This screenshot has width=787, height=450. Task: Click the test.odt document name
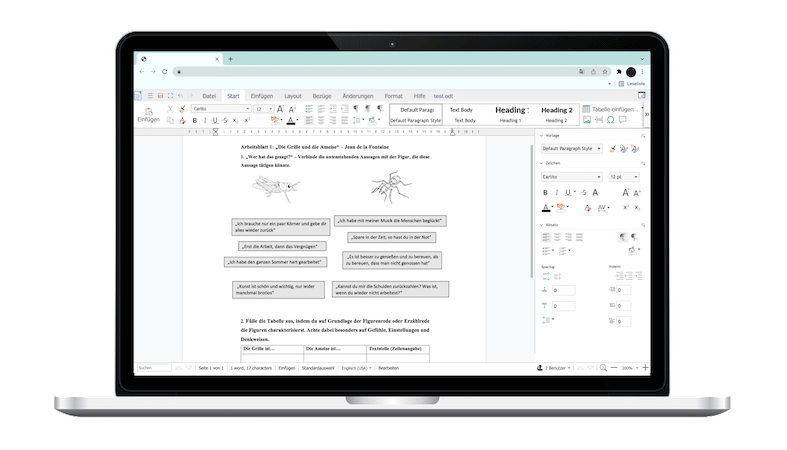coord(443,96)
